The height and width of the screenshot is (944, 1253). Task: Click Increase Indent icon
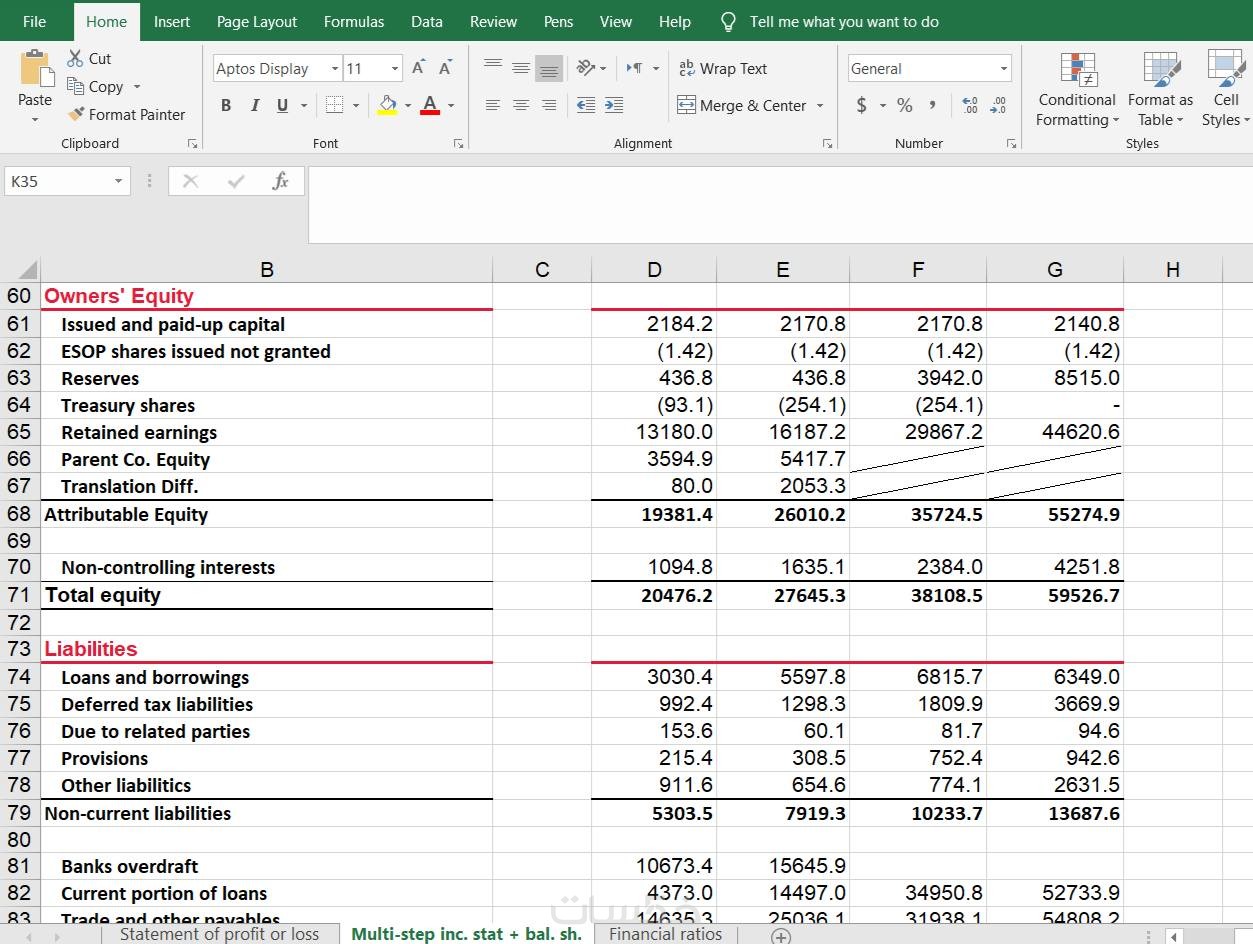point(614,105)
